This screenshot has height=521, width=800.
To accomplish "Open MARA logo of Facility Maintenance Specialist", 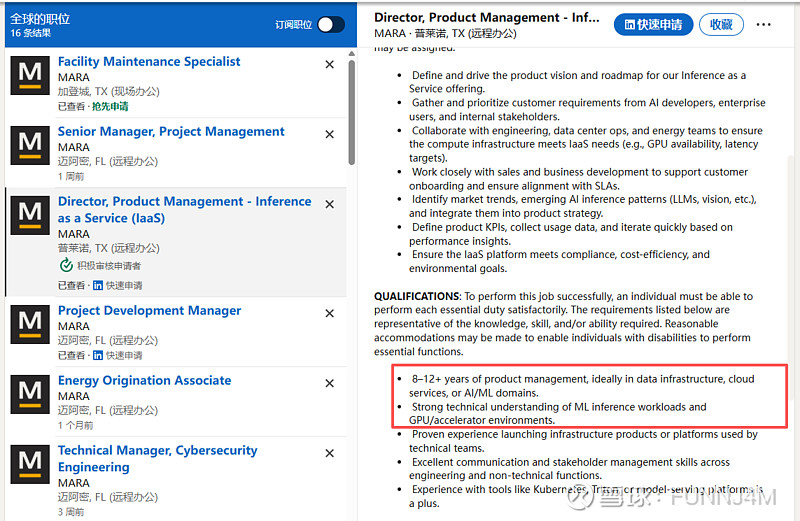I will point(30,76).
